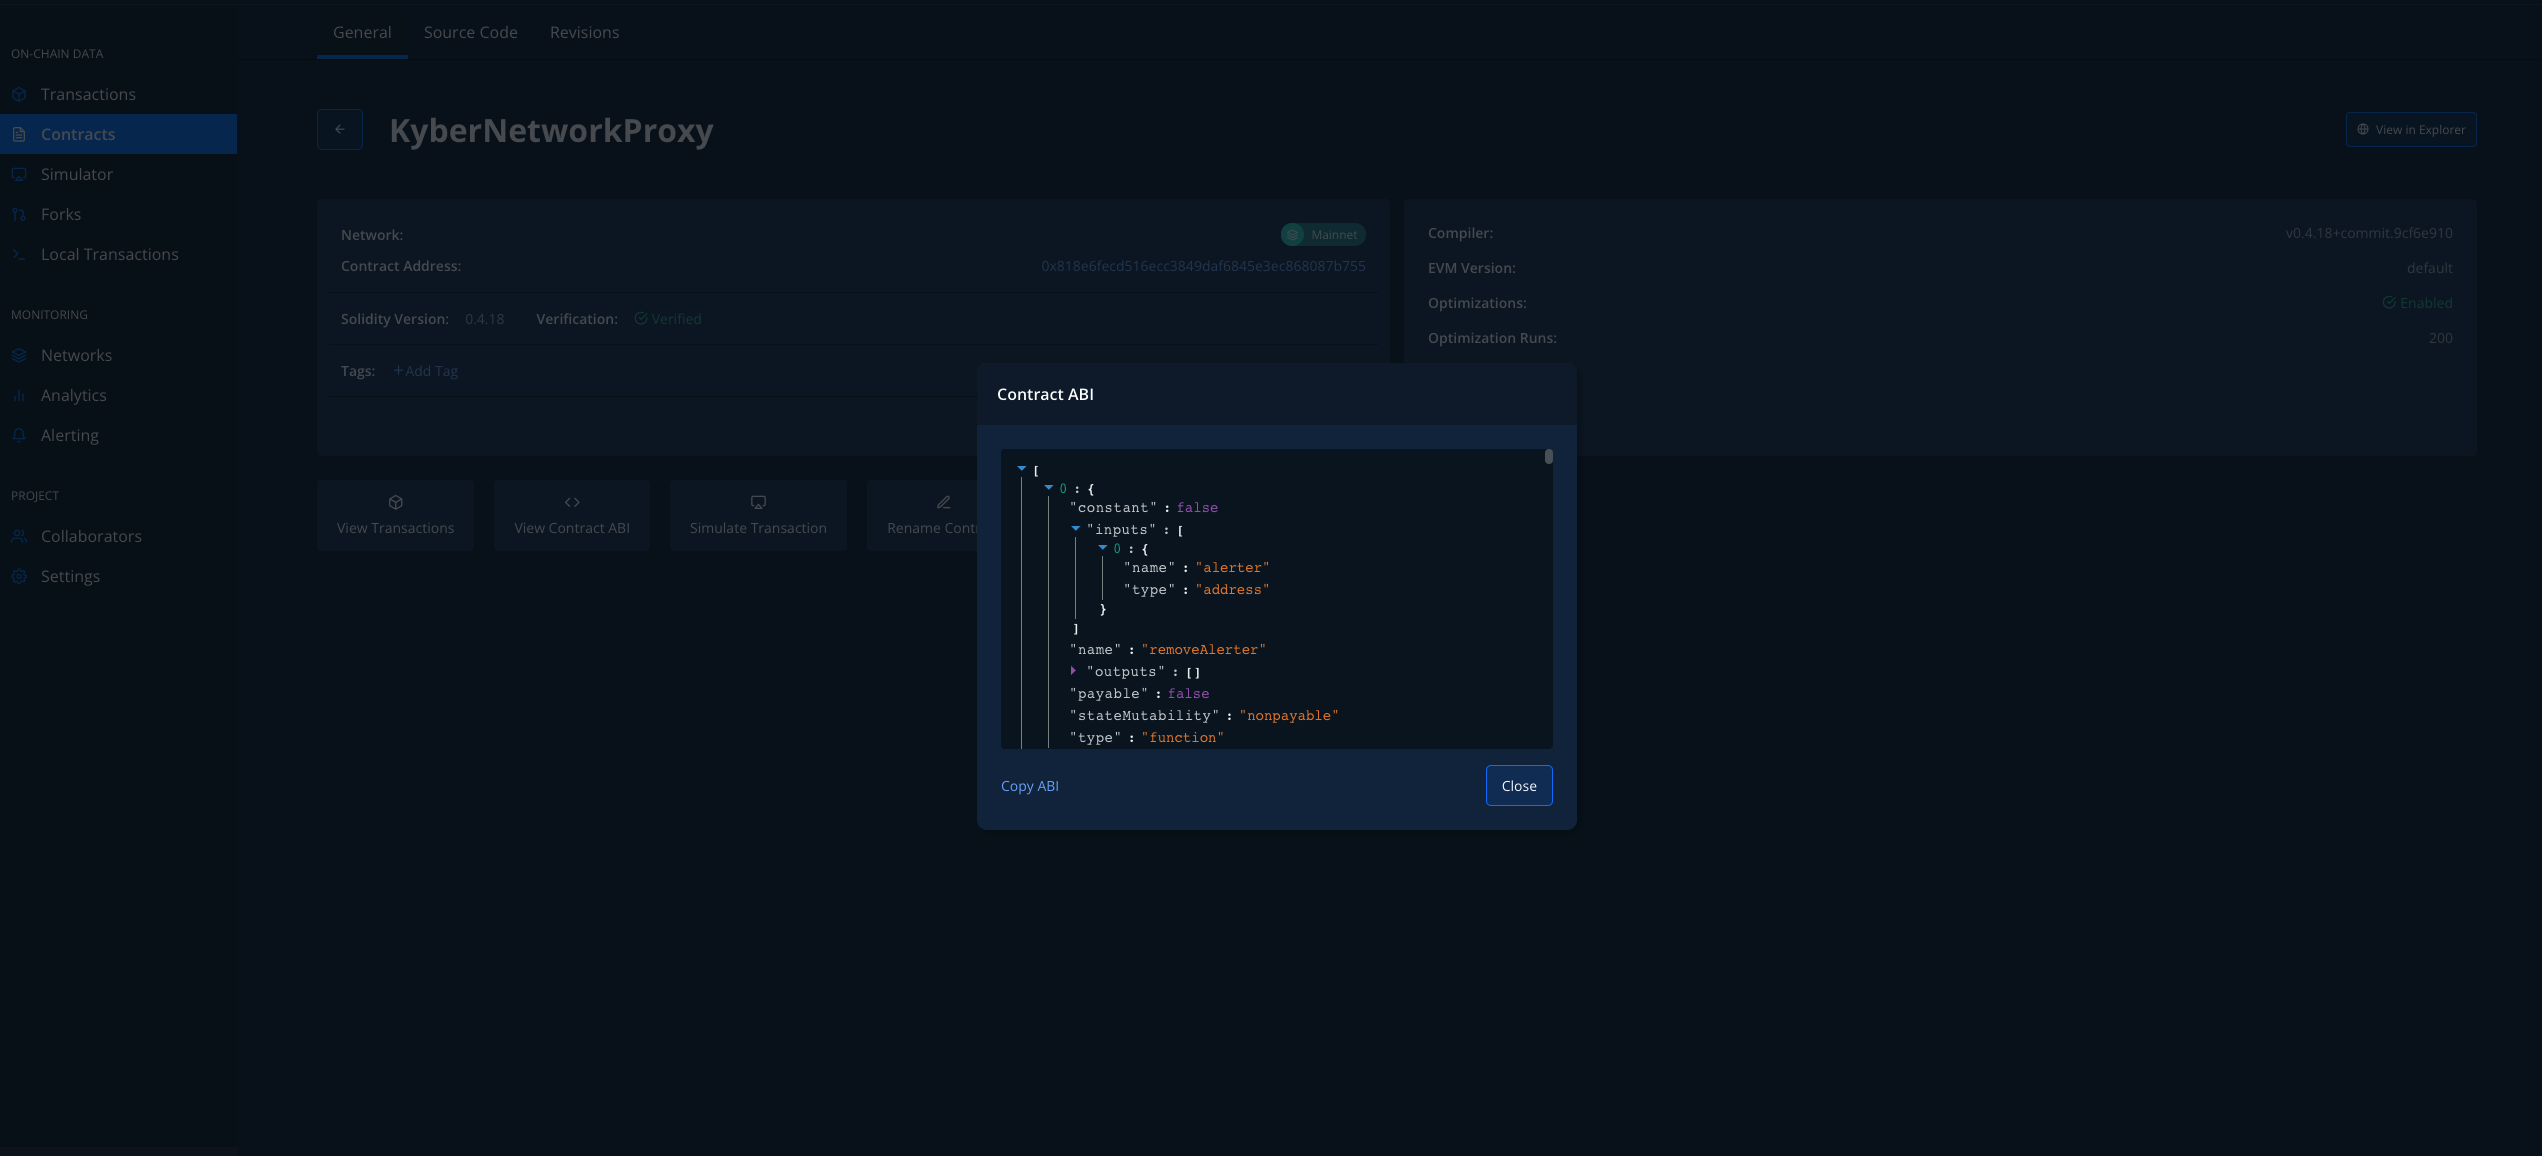
Task: Click the Optimization Runs value 200
Action: (2440, 338)
